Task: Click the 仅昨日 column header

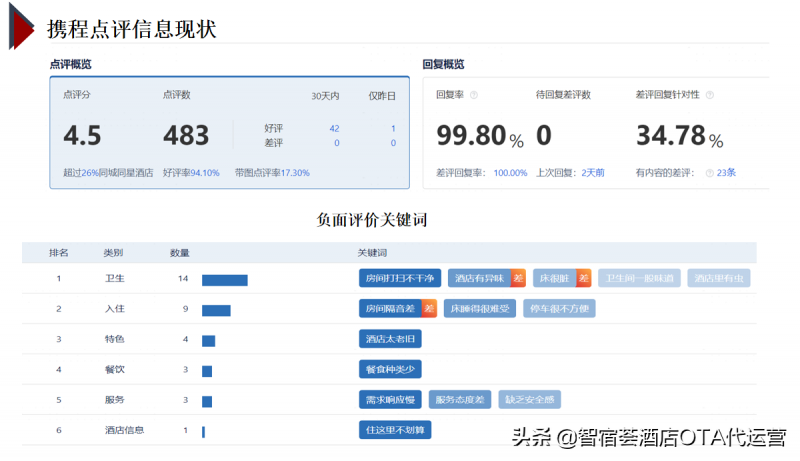Action: click(x=382, y=96)
